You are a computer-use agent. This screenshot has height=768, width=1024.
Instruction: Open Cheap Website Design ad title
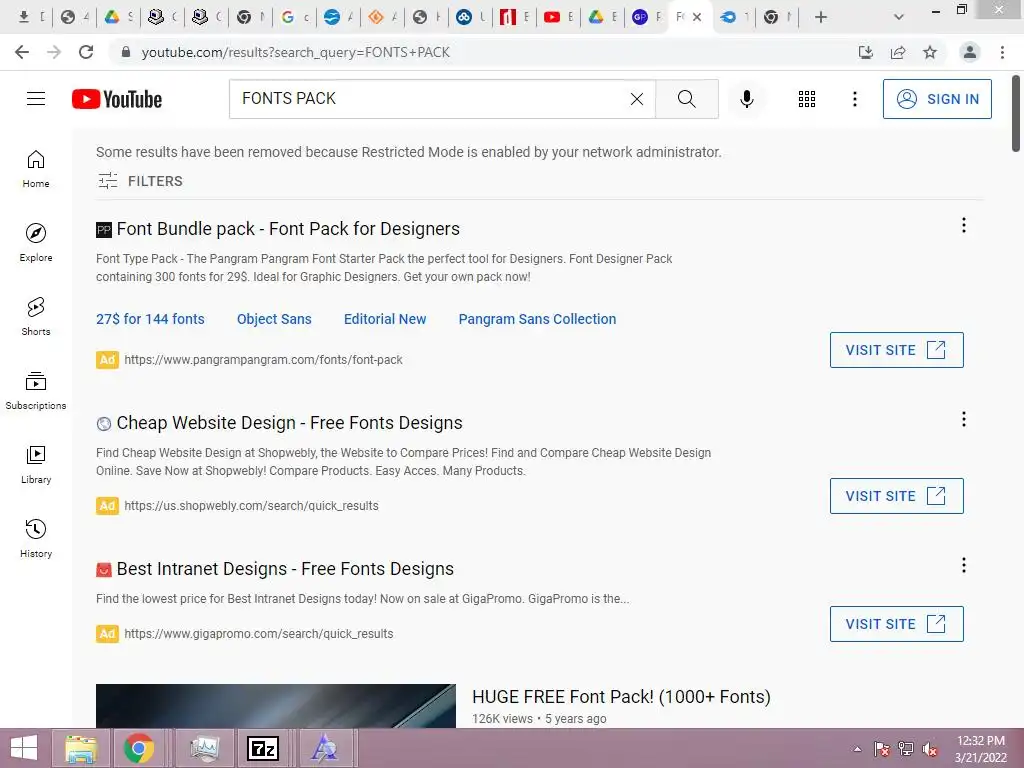[x=289, y=423]
